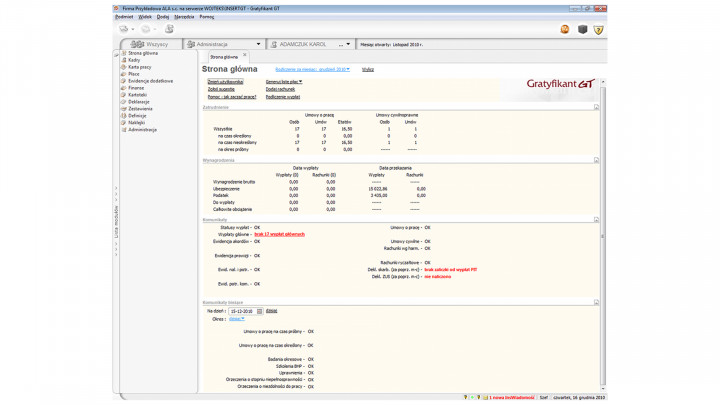Open the Kadry module in sidebar
This screenshot has width=720, height=405.
point(134,60)
